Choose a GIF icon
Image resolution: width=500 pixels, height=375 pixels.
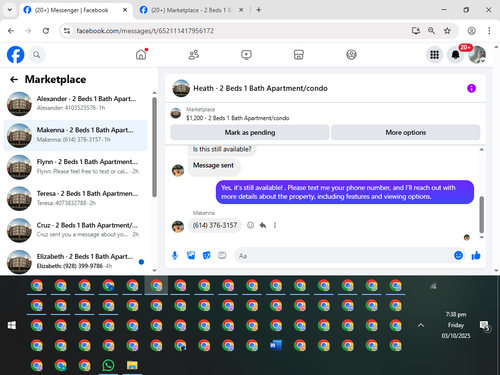(x=222, y=256)
